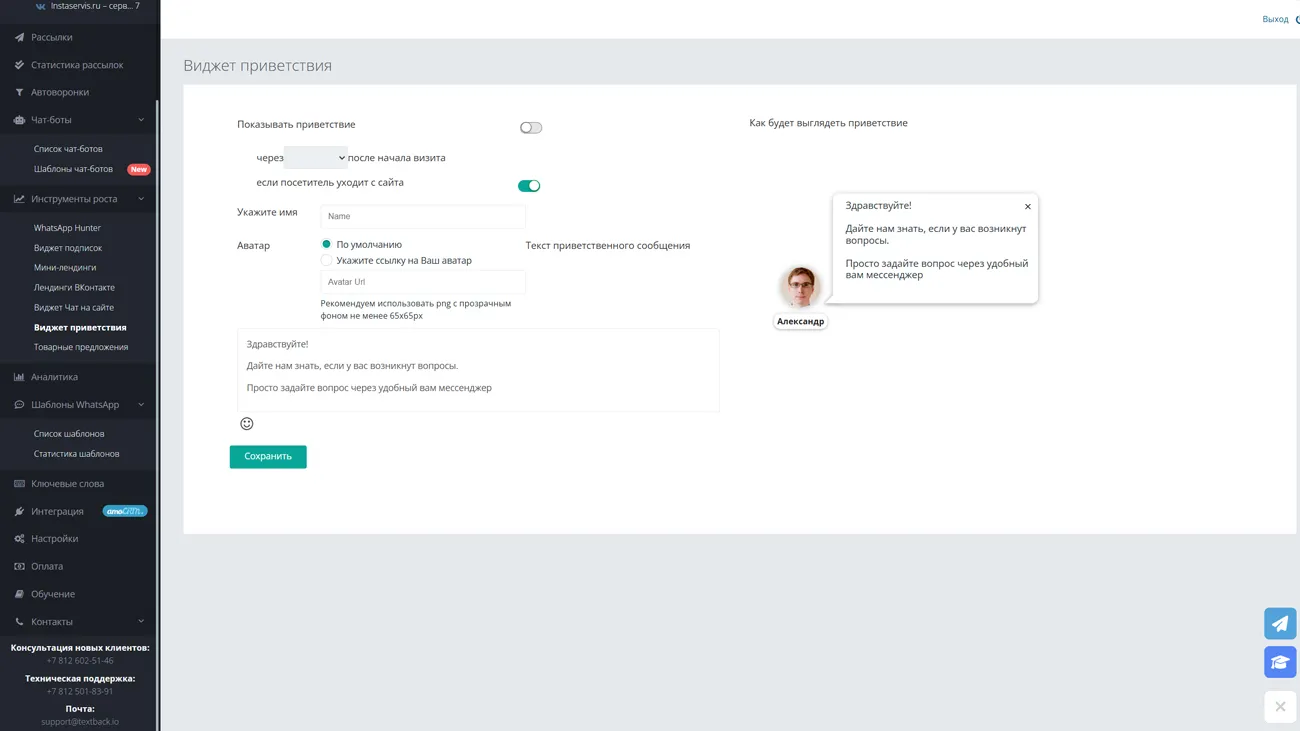Collapse the Шаблоны WhatsApp section
1300x731 pixels.
(140, 405)
